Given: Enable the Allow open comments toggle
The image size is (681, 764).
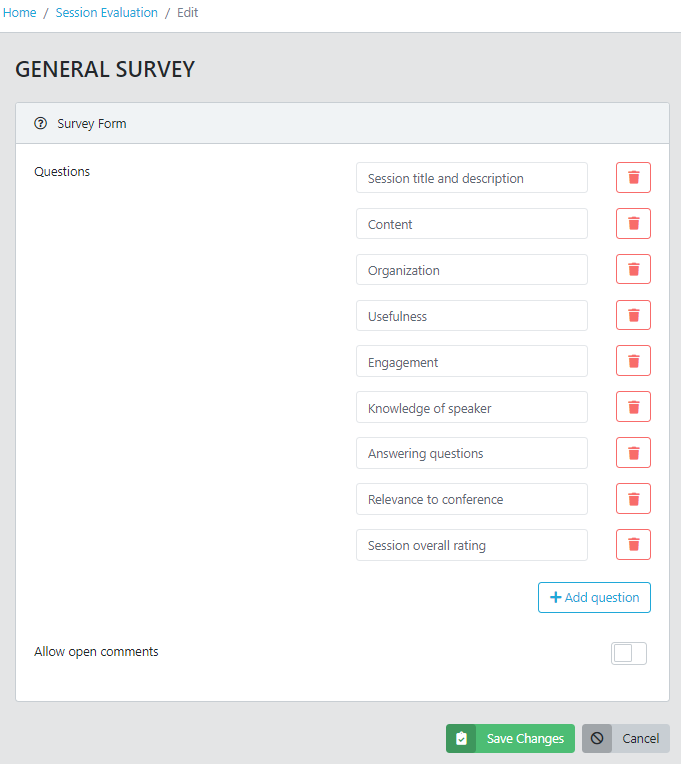Looking at the screenshot, I should pyautogui.click(x=629, y=653).
